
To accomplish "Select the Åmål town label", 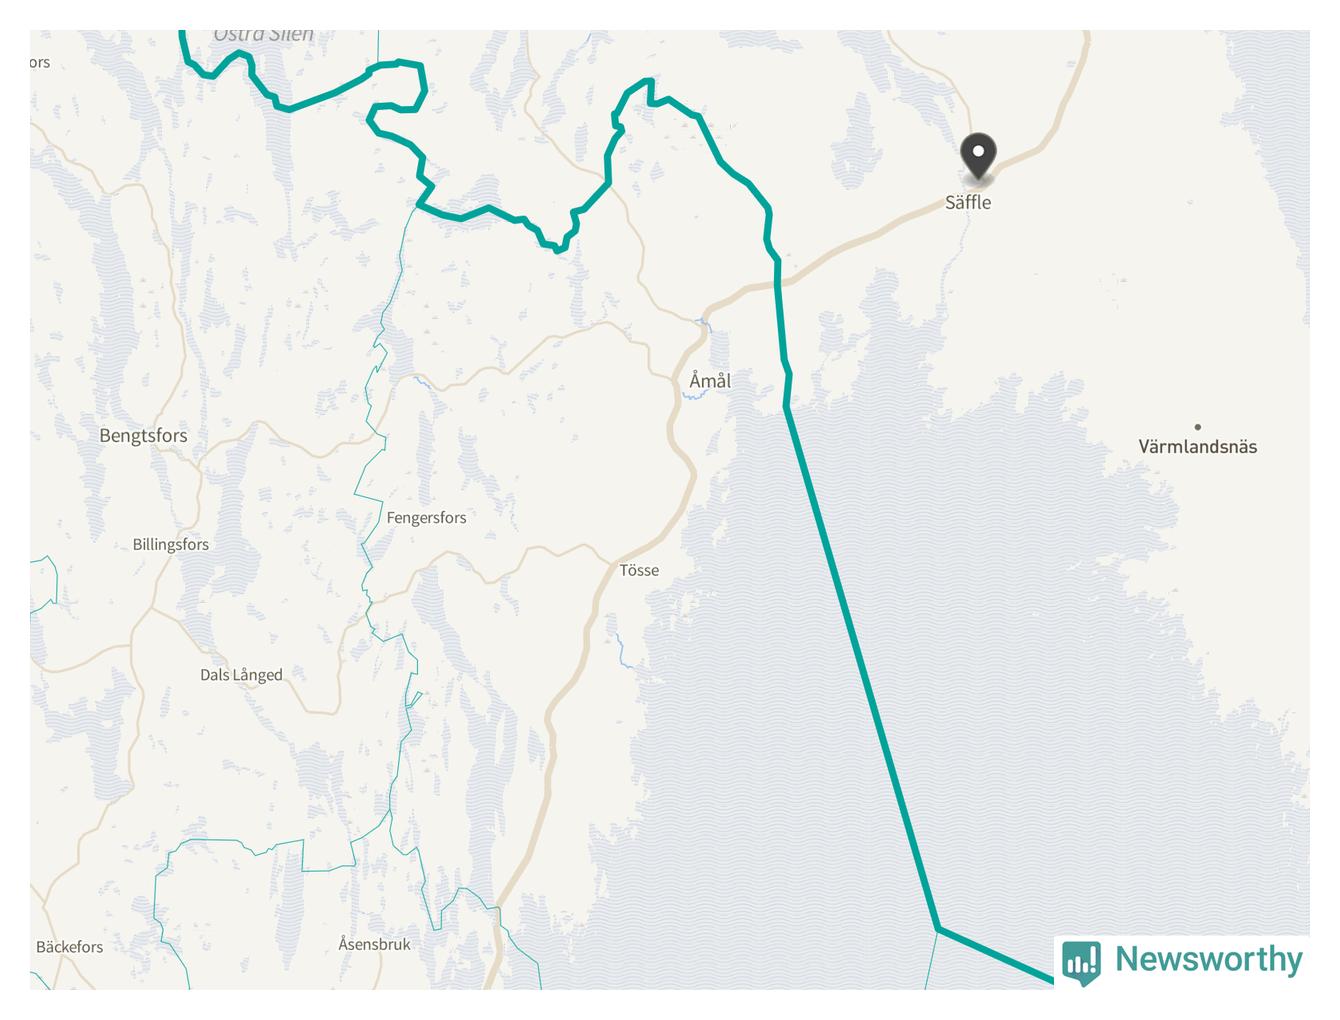I will point(710,381).
